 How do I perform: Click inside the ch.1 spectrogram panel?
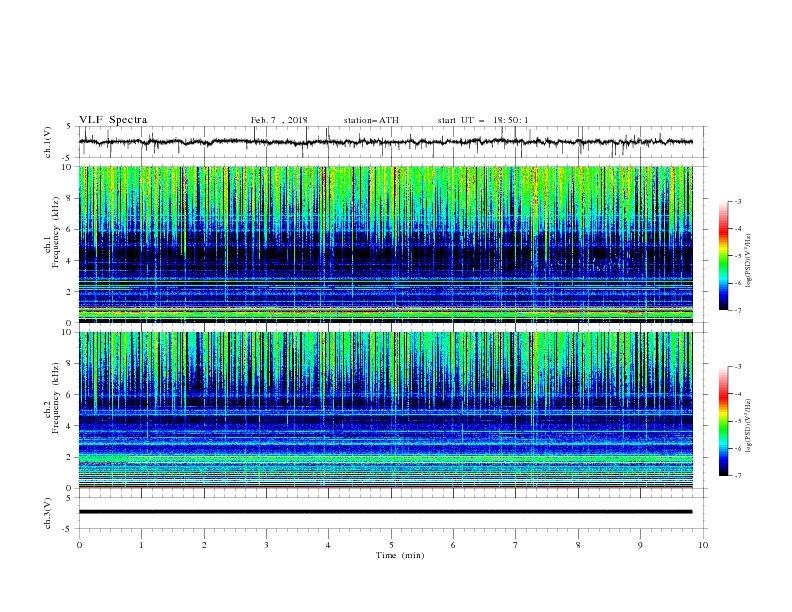coord(385,244)
